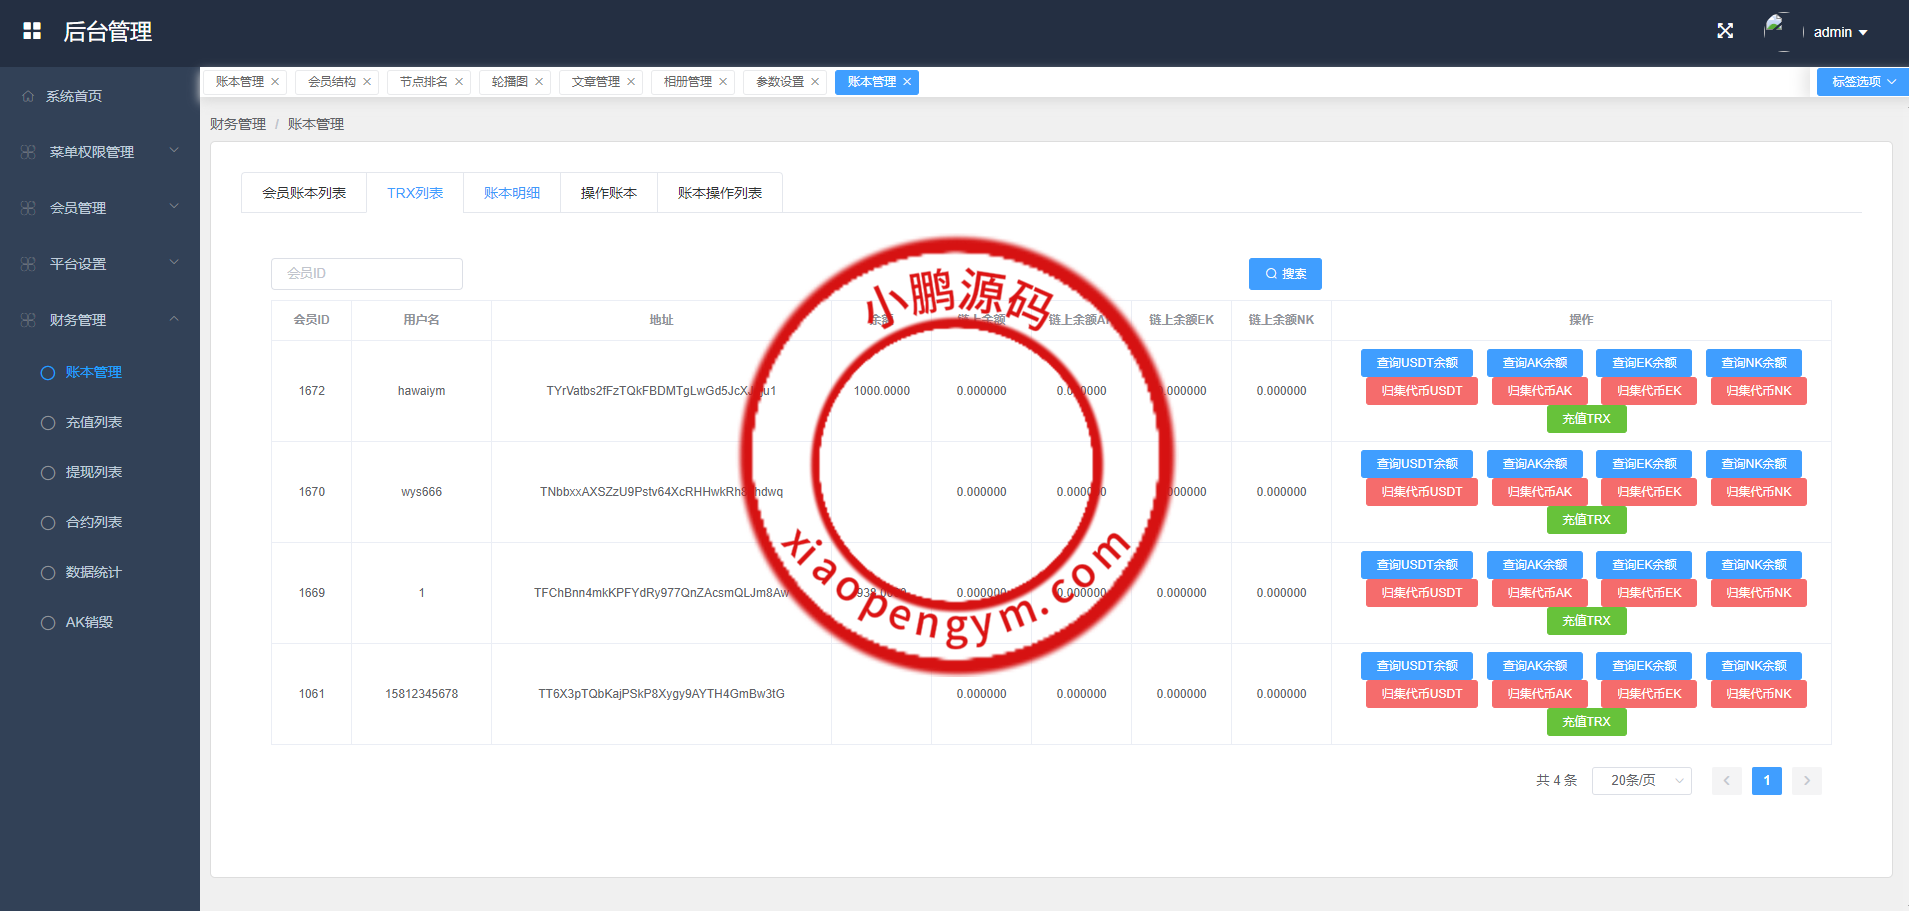Click the 搜索 search button
The image size is (1909, 911).
click(x=1285, y=274)
